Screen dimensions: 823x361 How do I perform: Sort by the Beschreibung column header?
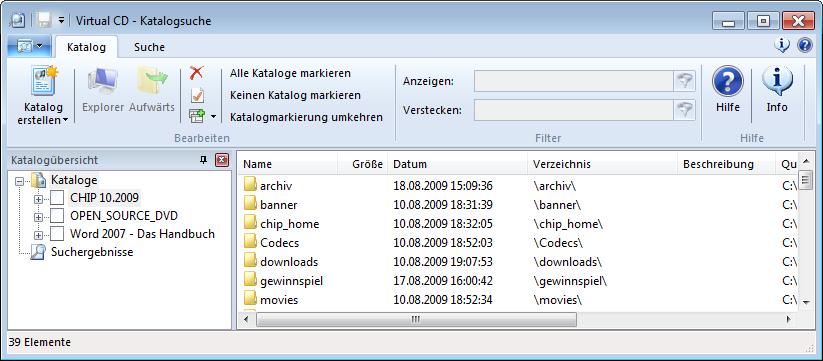726,164
